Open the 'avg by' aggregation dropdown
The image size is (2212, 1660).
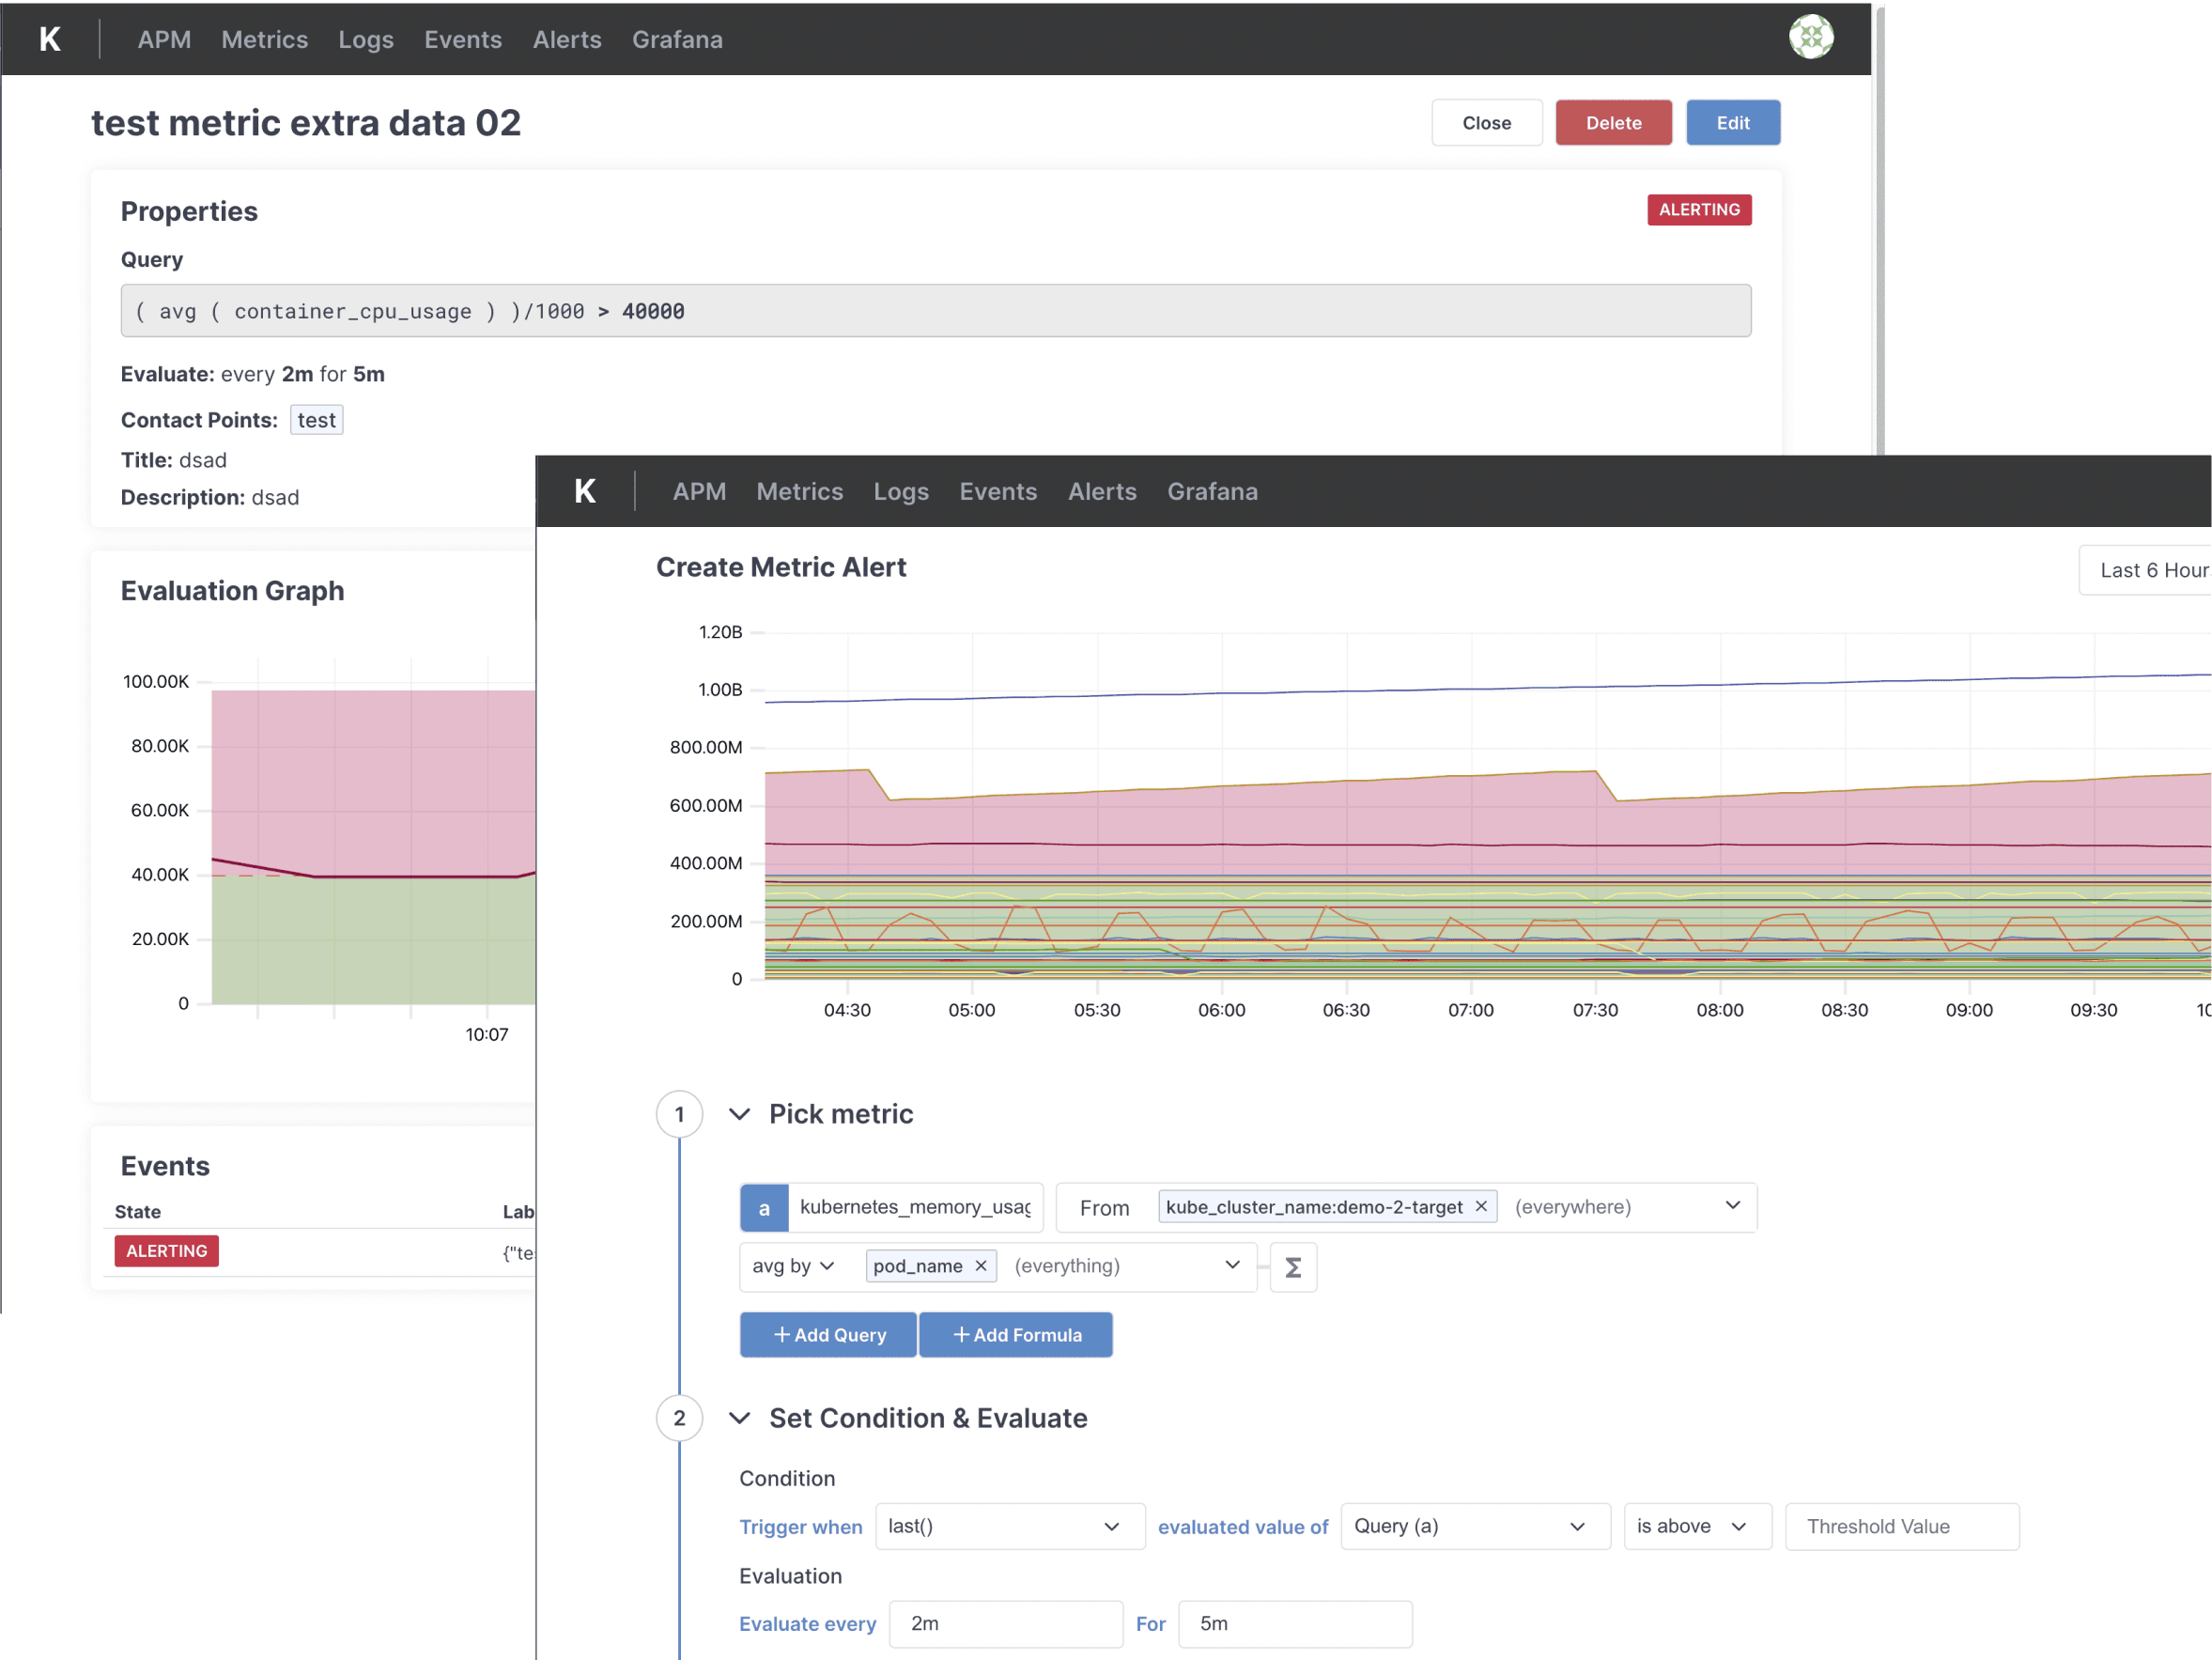pyautogui.click(x=793, y=1265)
